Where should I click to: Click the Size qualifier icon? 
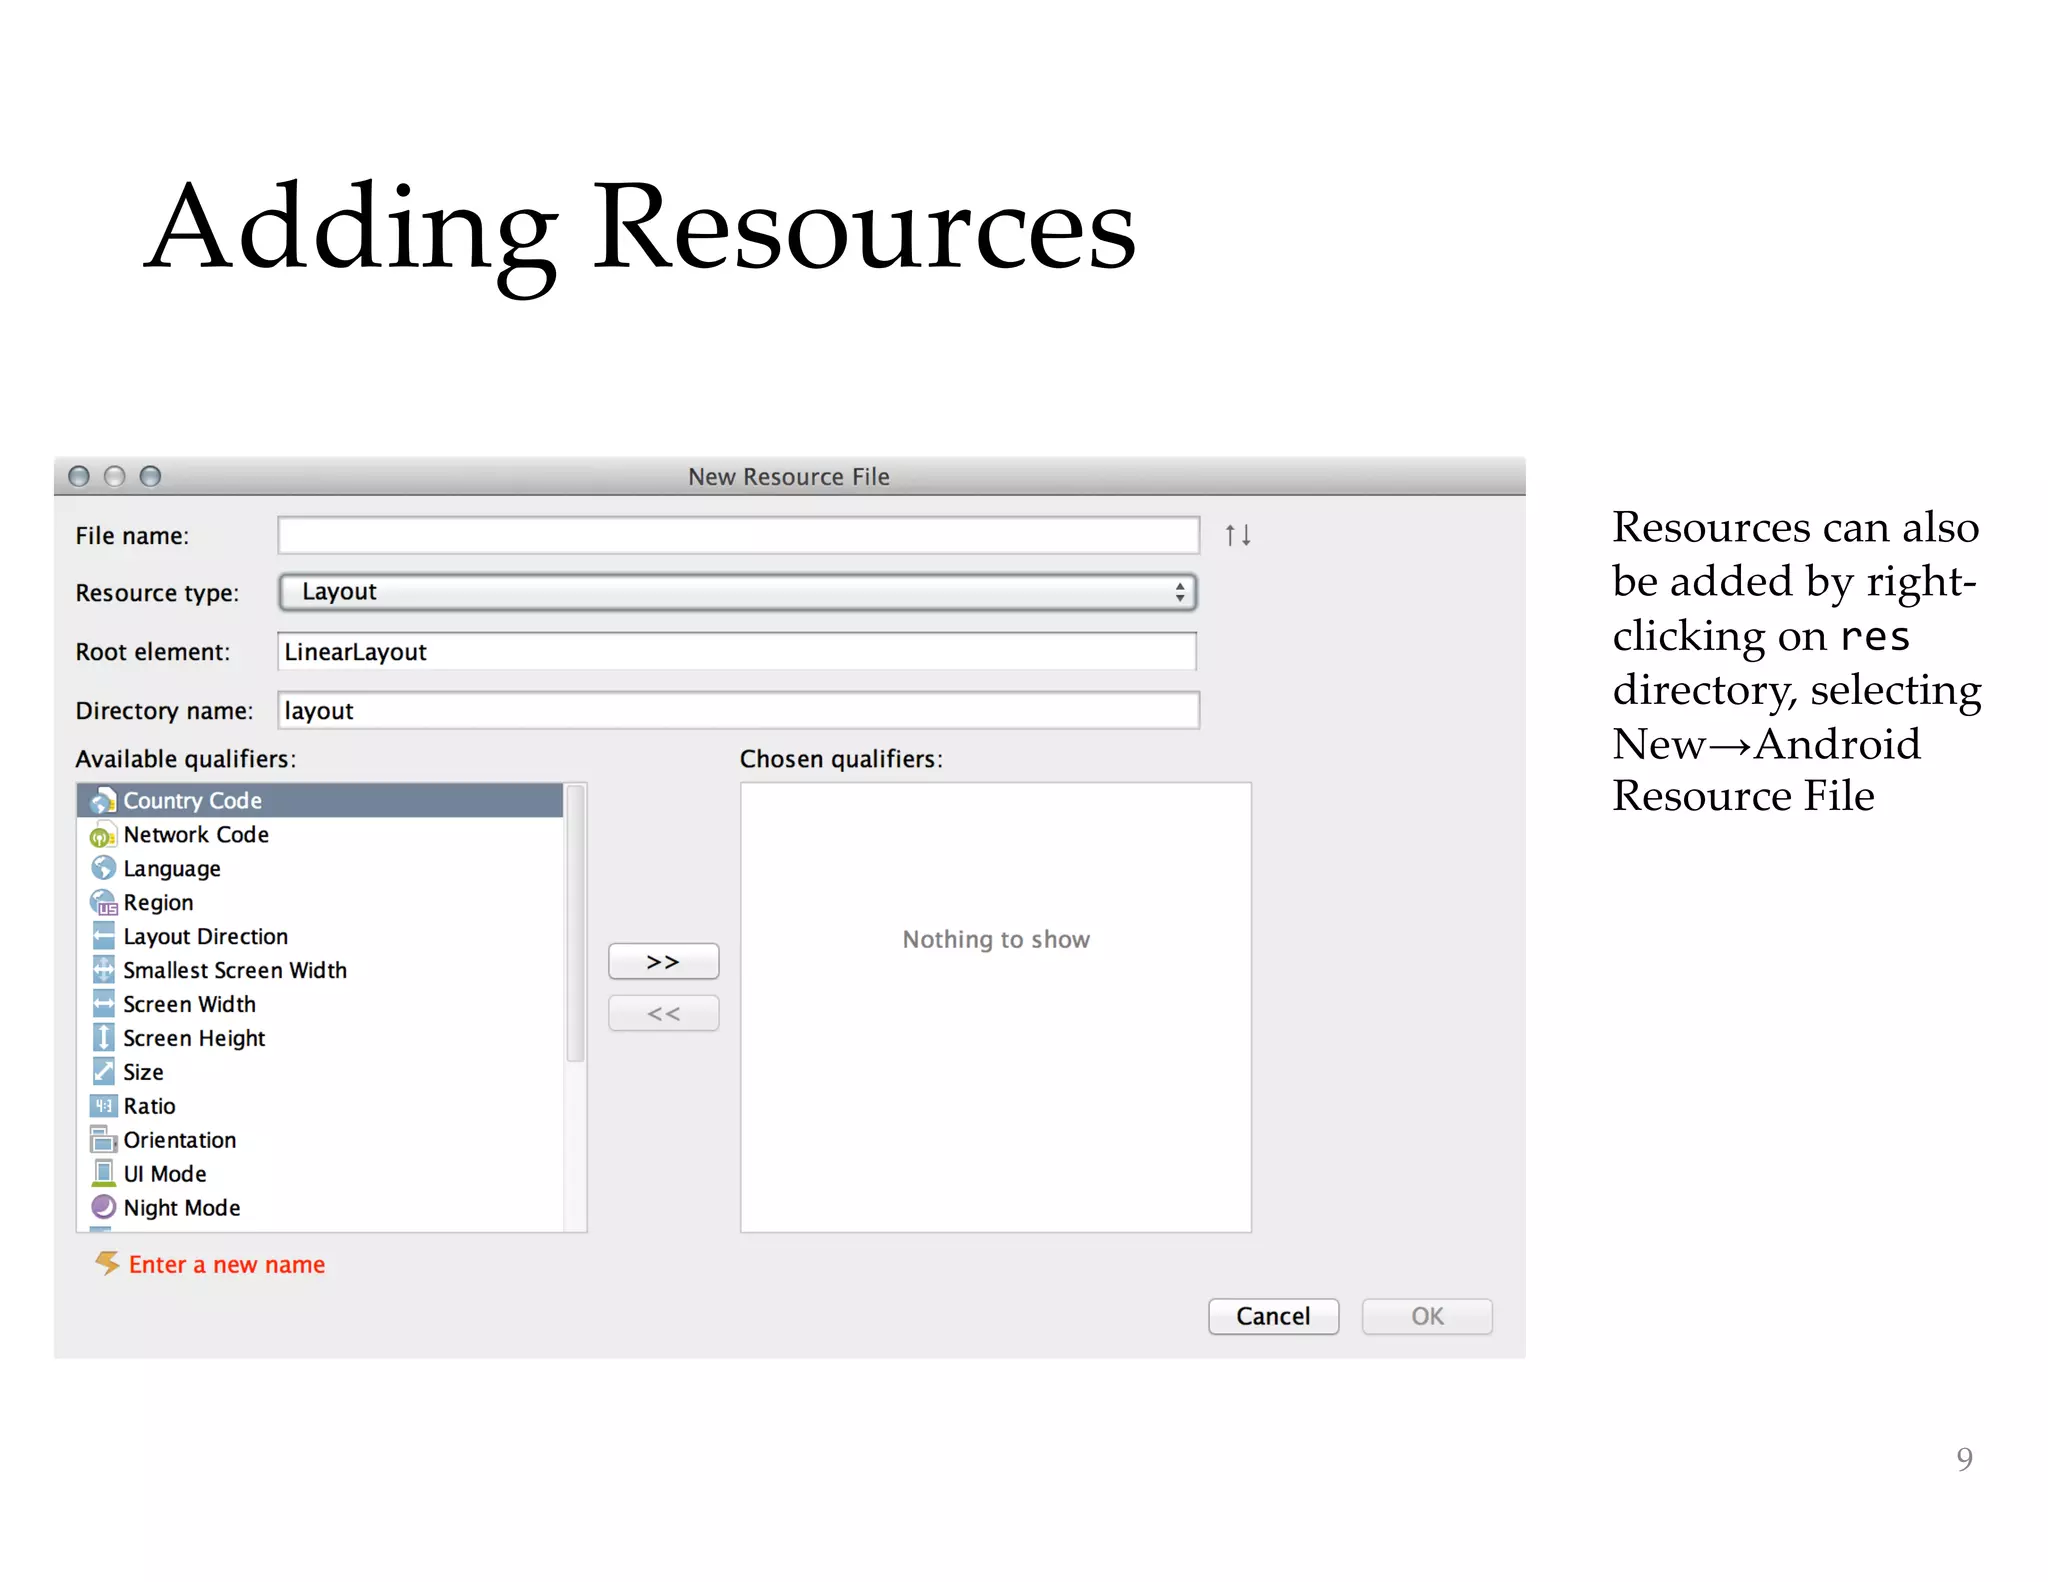pyautogui.click(x=103, y=1071)
